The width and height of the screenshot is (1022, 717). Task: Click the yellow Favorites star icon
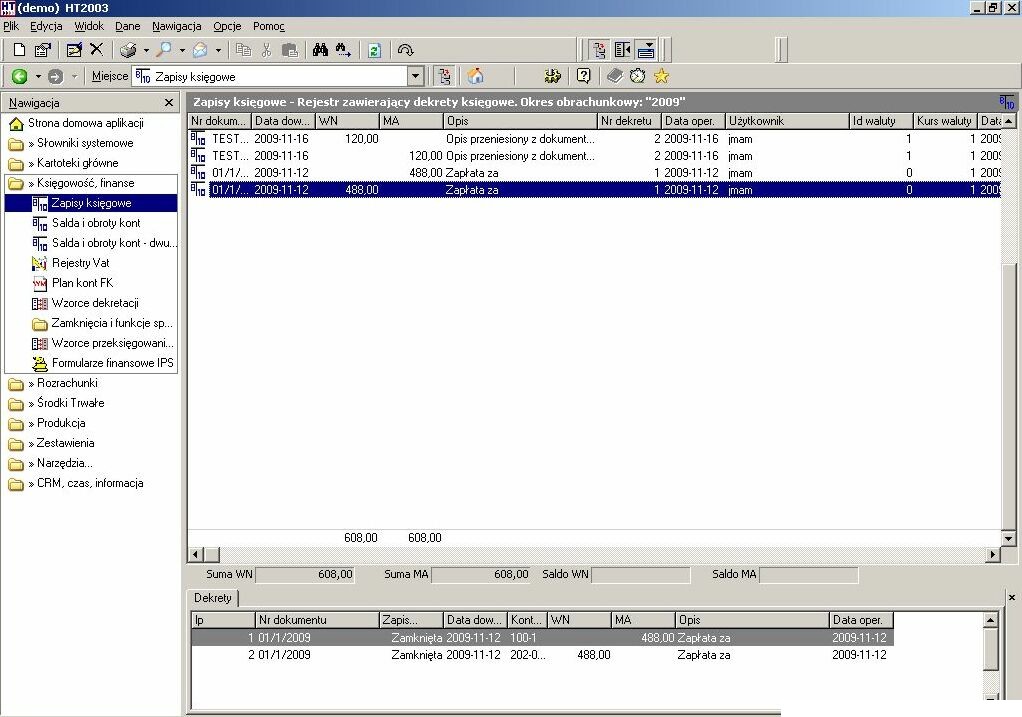(661, 76)
